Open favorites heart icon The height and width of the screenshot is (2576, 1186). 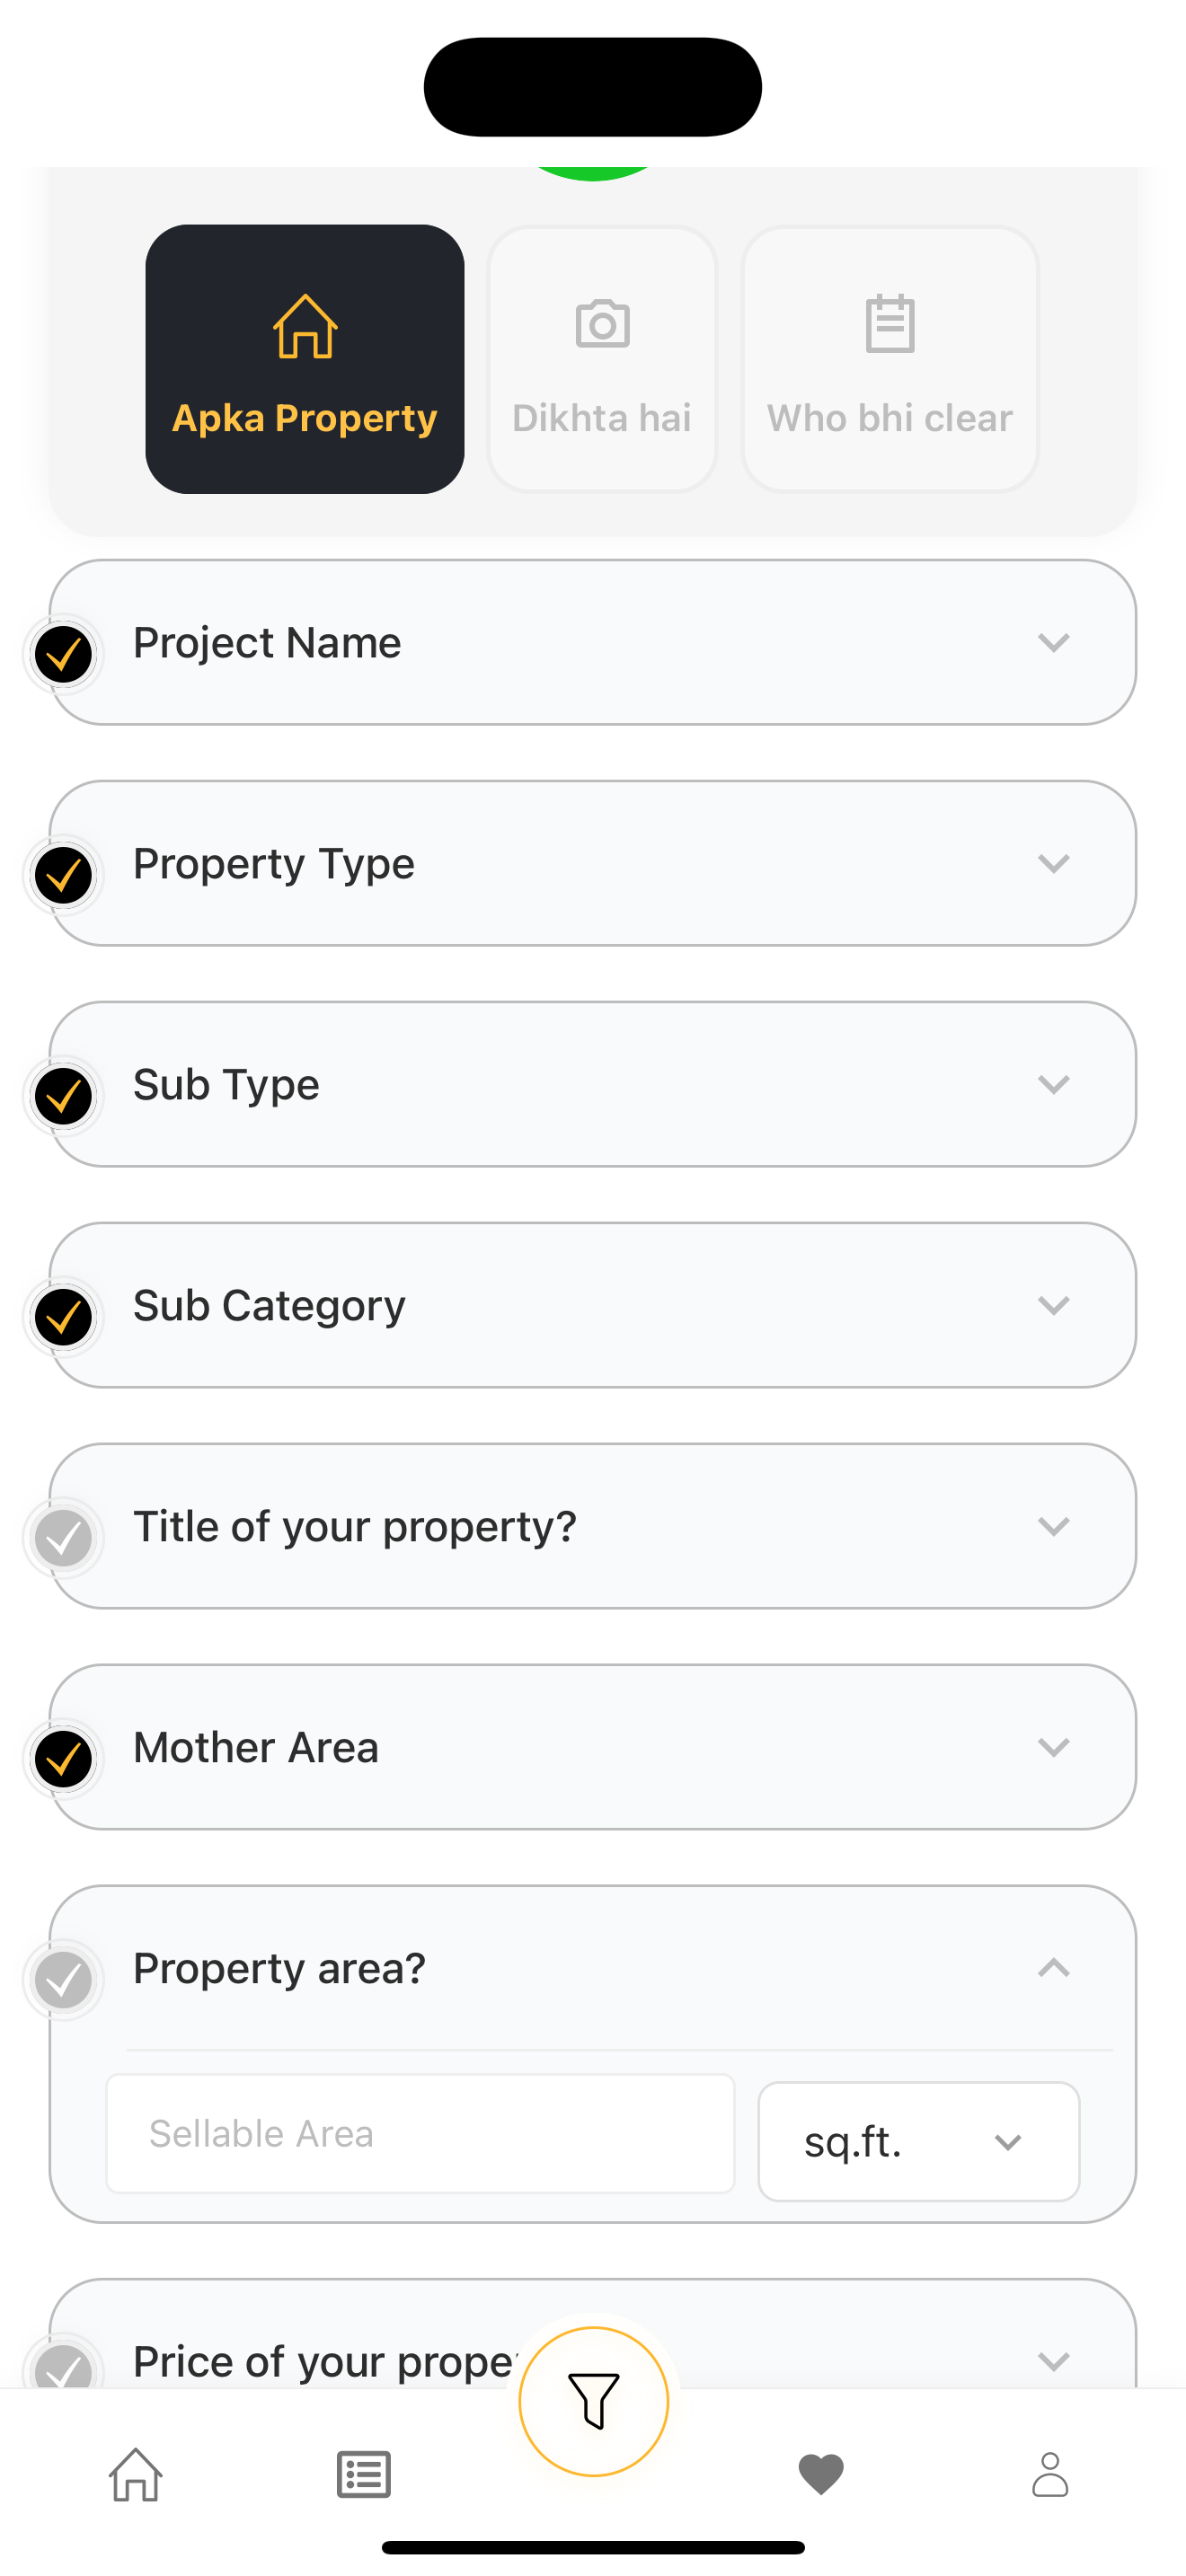click(x=821, y=2475)
